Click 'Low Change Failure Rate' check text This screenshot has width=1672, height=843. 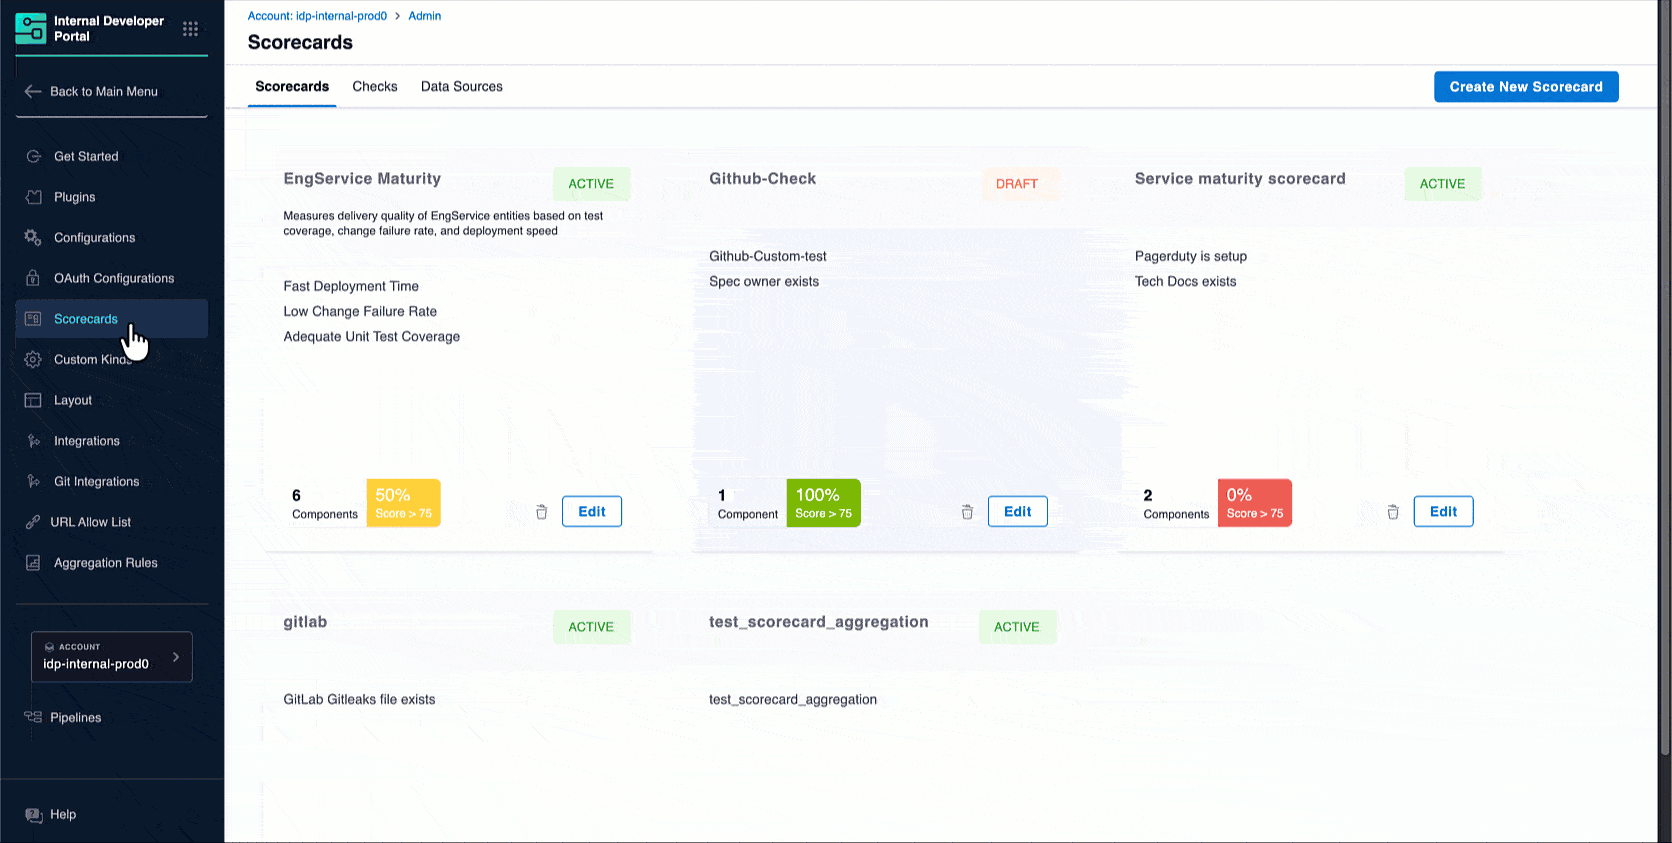[x=360, y=311]
